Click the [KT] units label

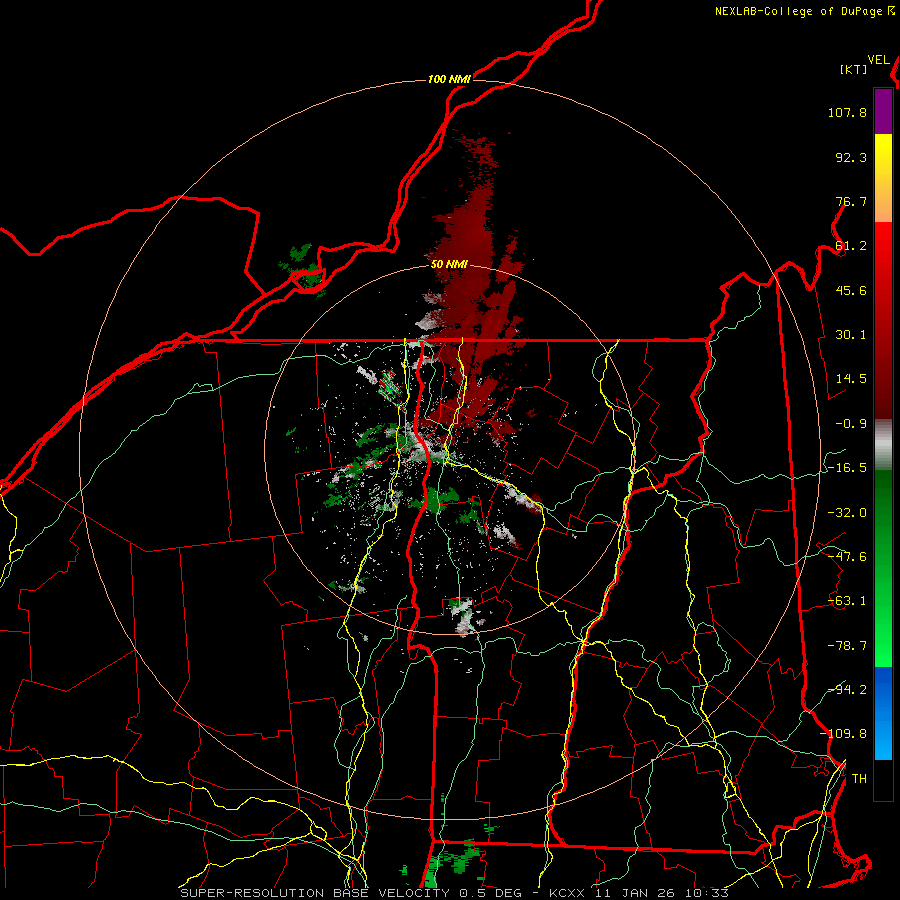pos(854,69)
